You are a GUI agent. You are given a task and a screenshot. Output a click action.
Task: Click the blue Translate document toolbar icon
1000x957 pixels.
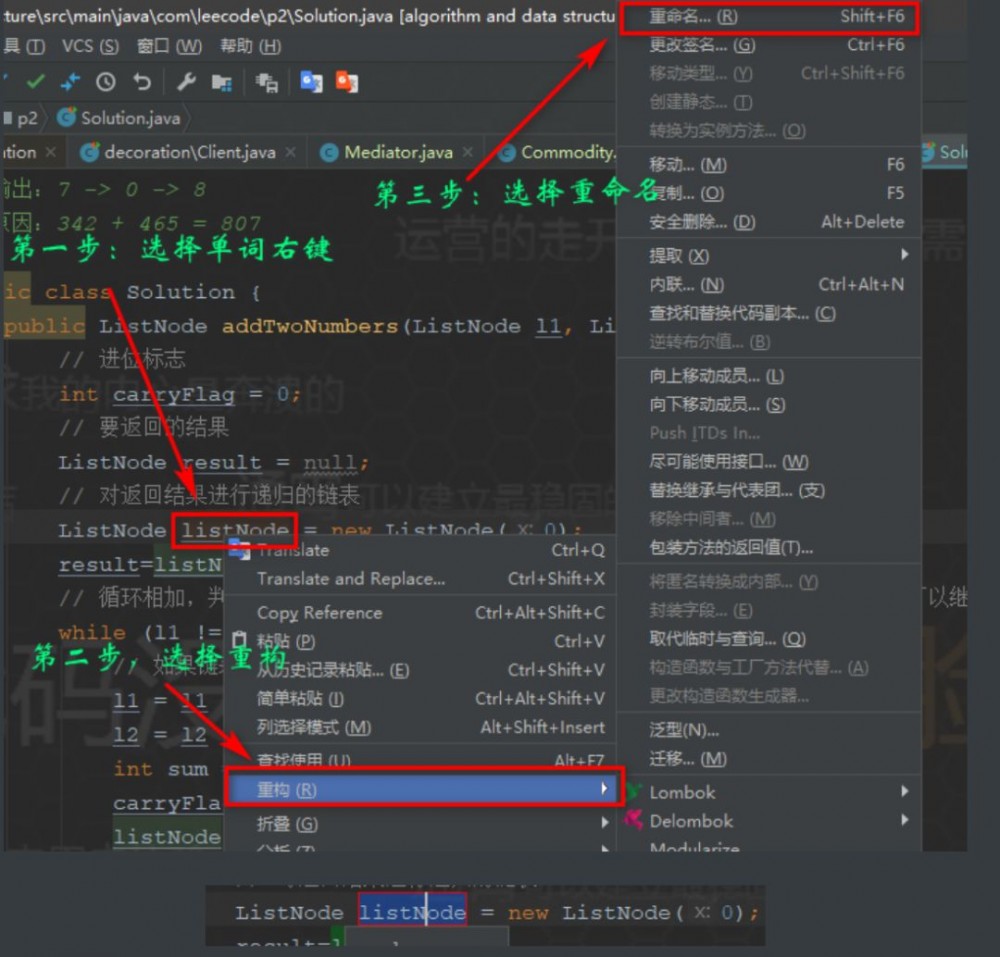309,83
